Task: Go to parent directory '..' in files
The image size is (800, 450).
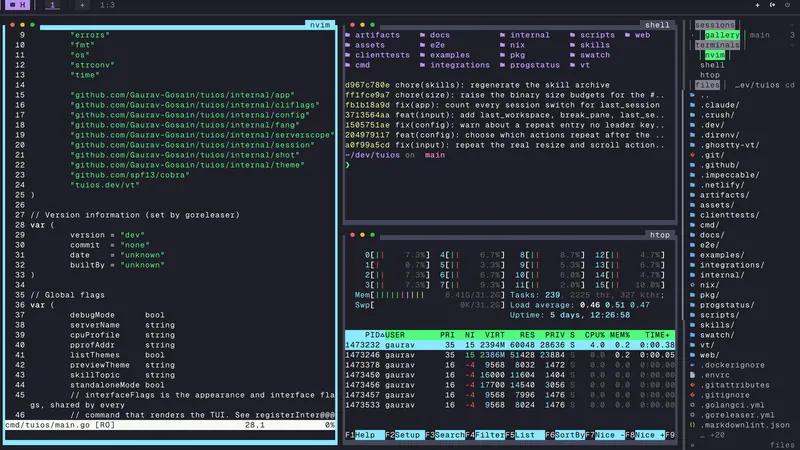Action: pos(705,95)
